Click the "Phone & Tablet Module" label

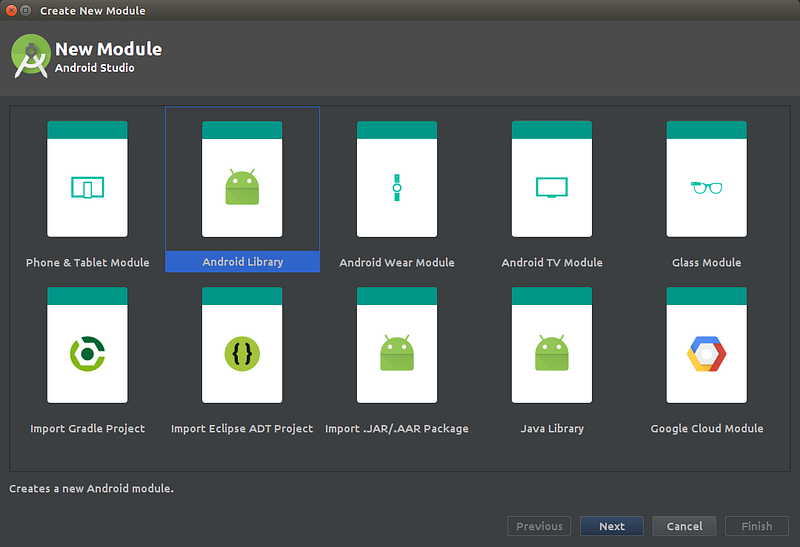(88, 263)
